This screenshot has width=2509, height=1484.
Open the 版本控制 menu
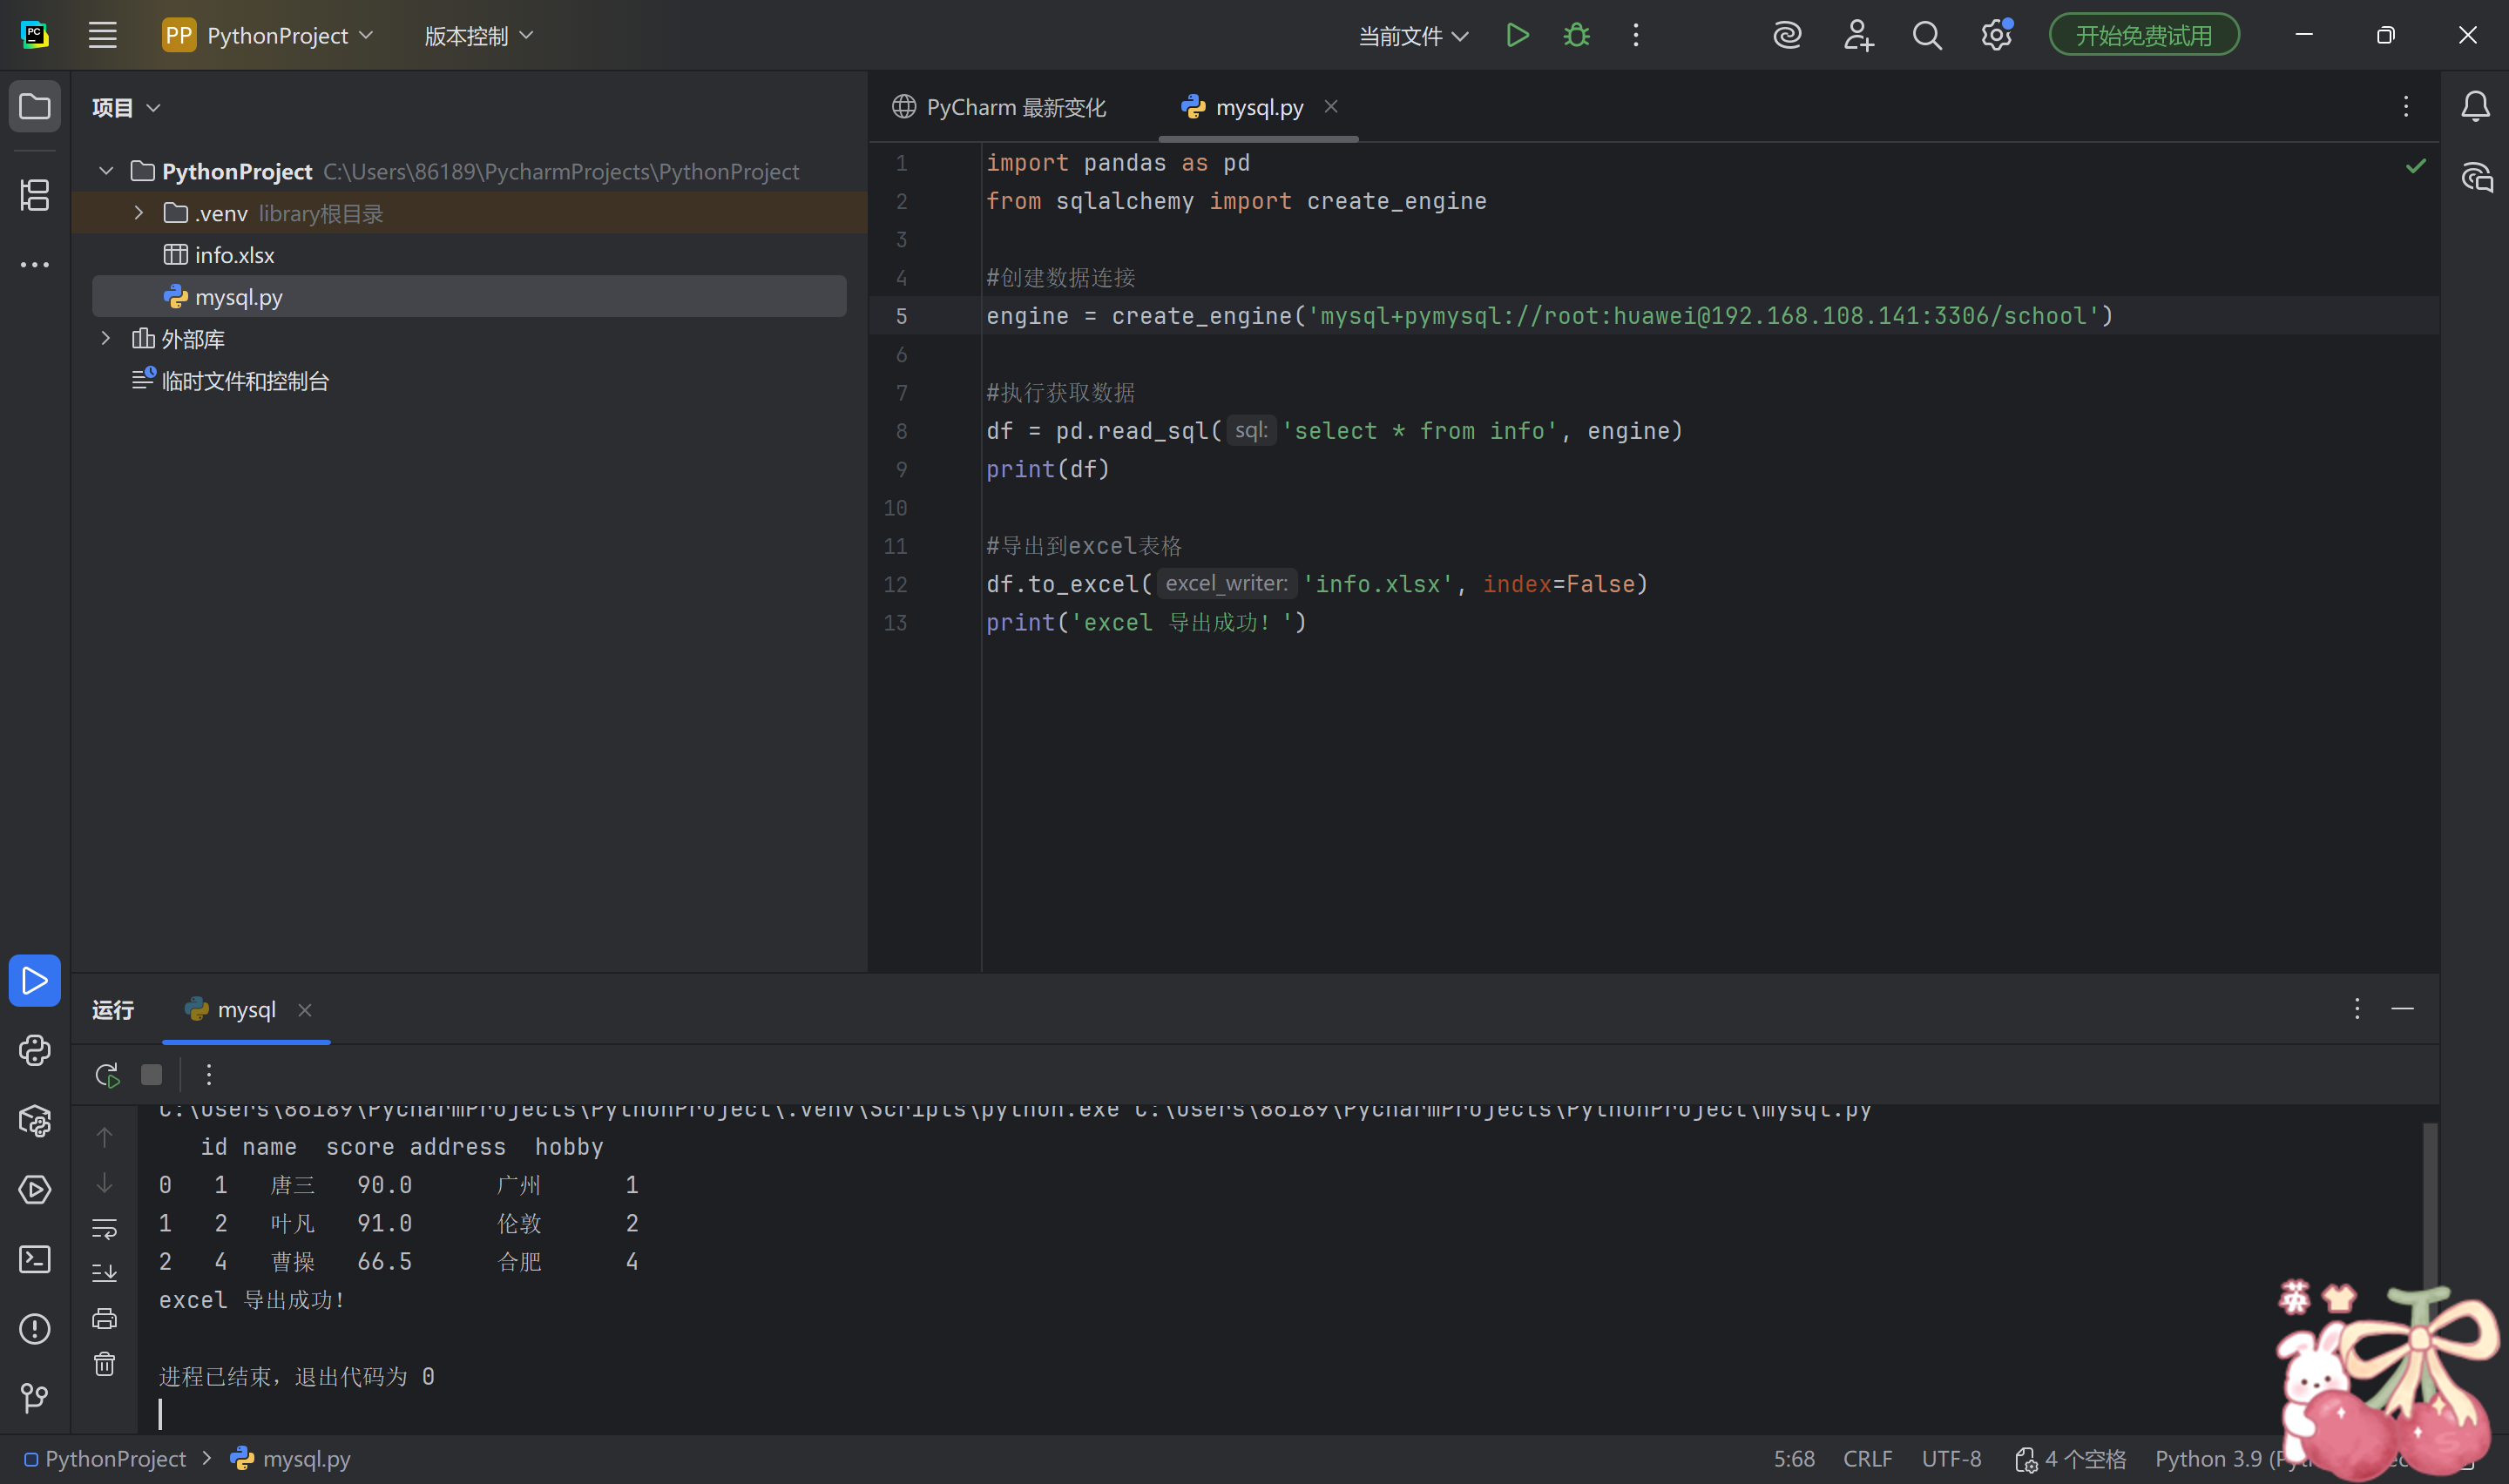(x=478, y=36)
